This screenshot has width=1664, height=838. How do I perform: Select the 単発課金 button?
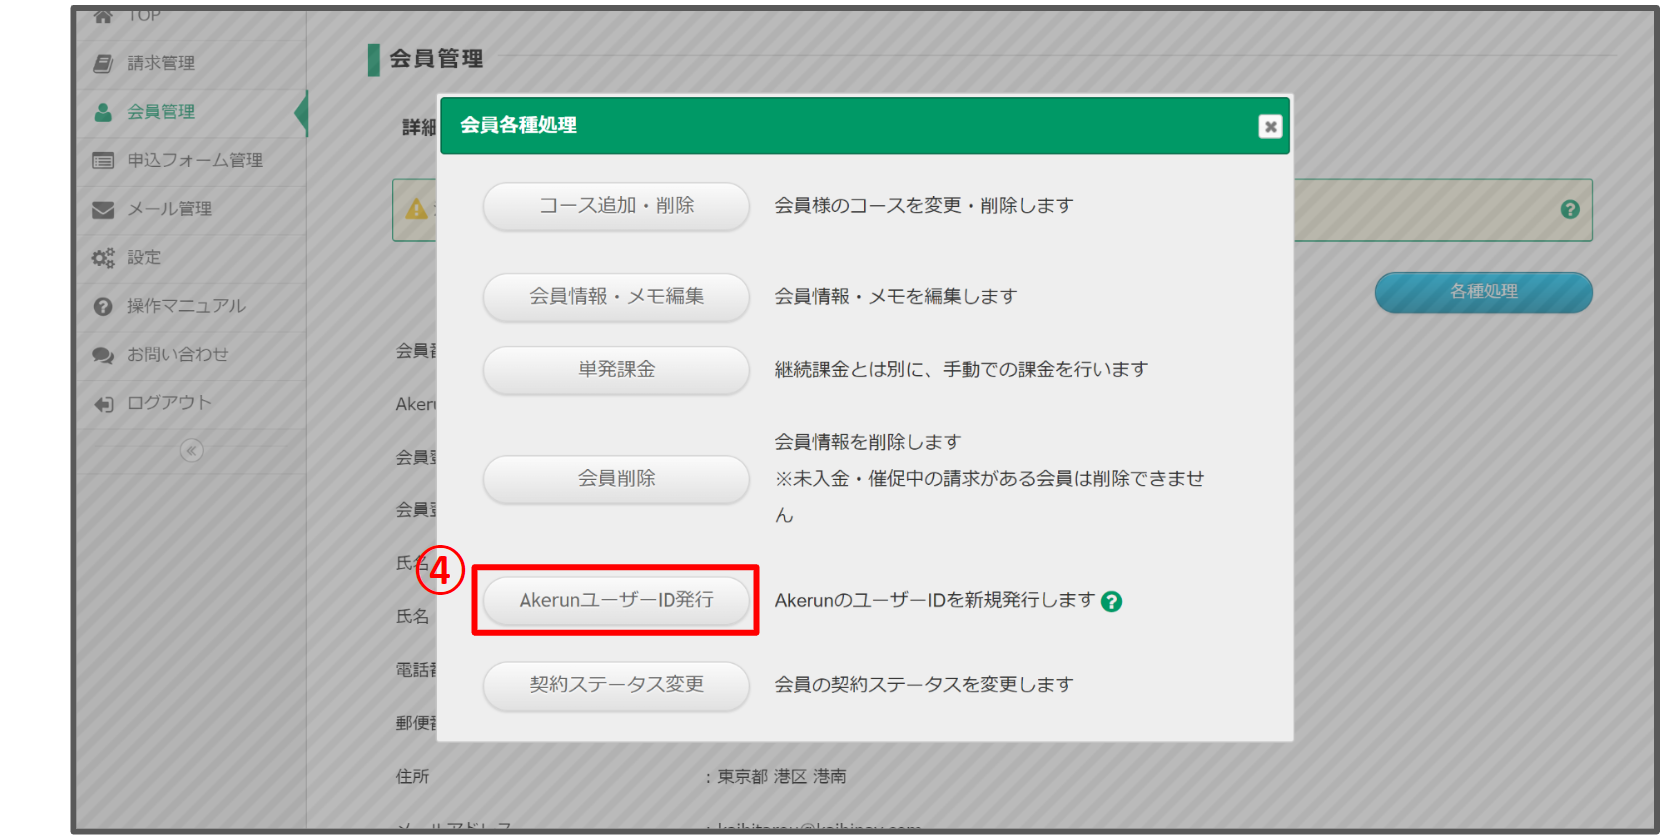click(x=616, y=370)
